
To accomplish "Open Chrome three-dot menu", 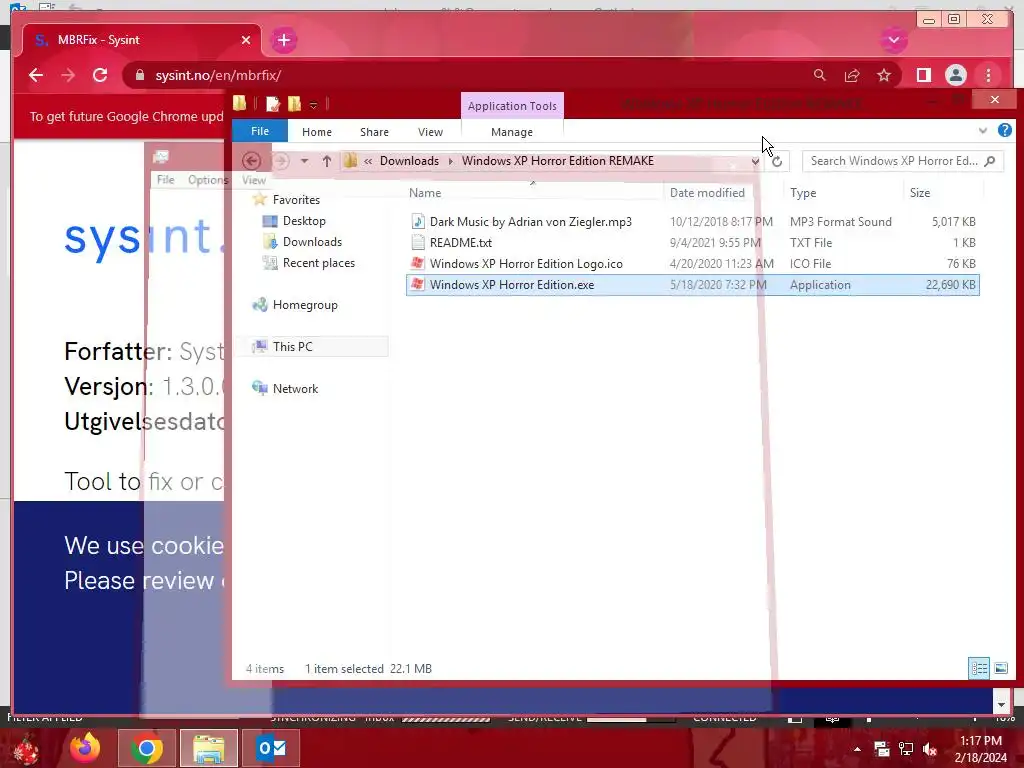I will [988, 75].
